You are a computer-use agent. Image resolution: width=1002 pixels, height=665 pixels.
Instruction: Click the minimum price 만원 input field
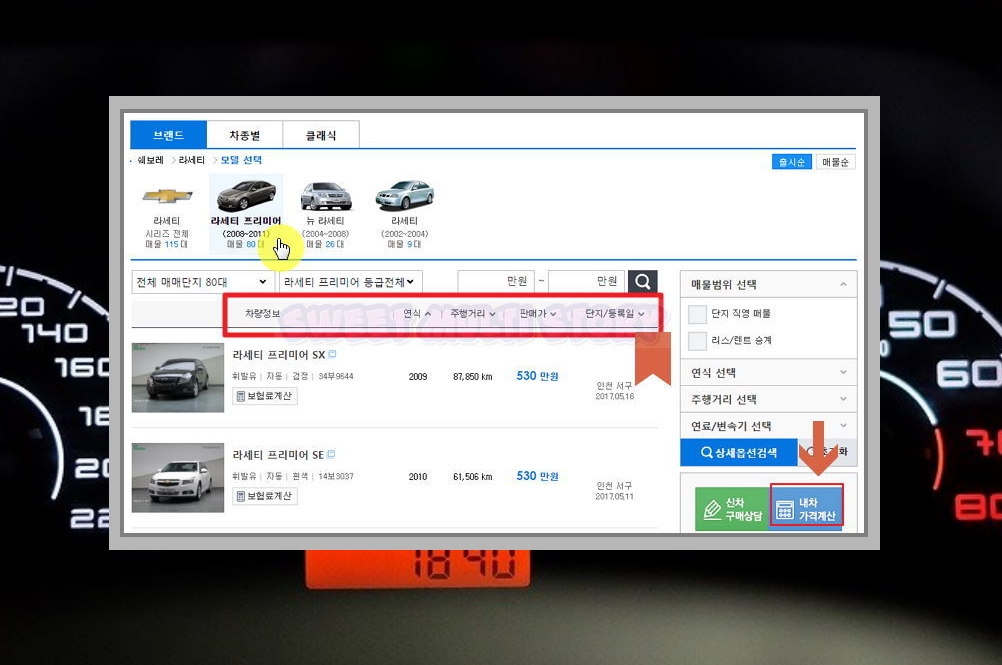(x=496, y=281)
